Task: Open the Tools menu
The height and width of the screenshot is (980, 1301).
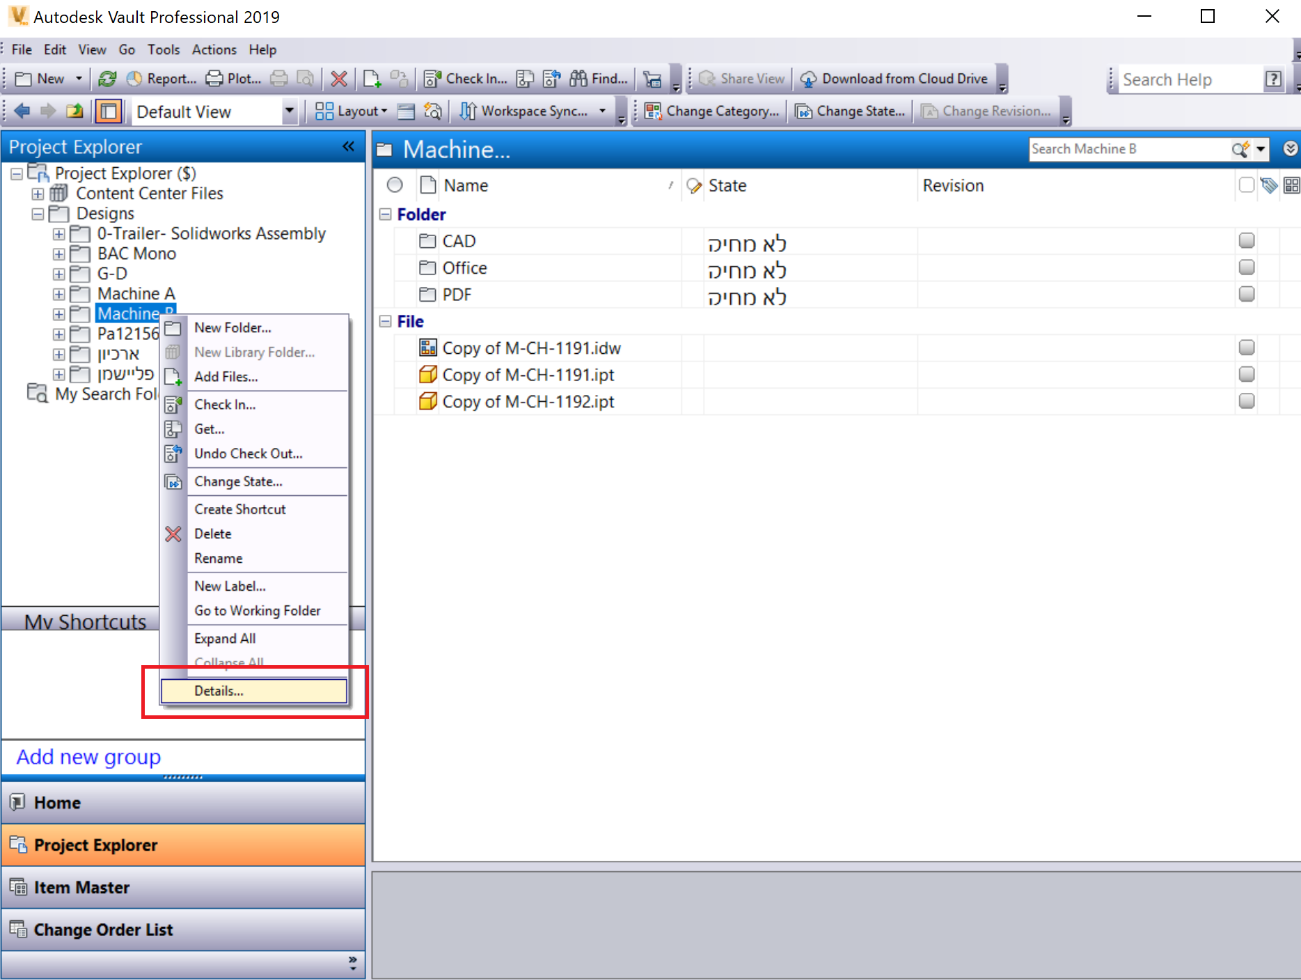Action: point(163,49)
